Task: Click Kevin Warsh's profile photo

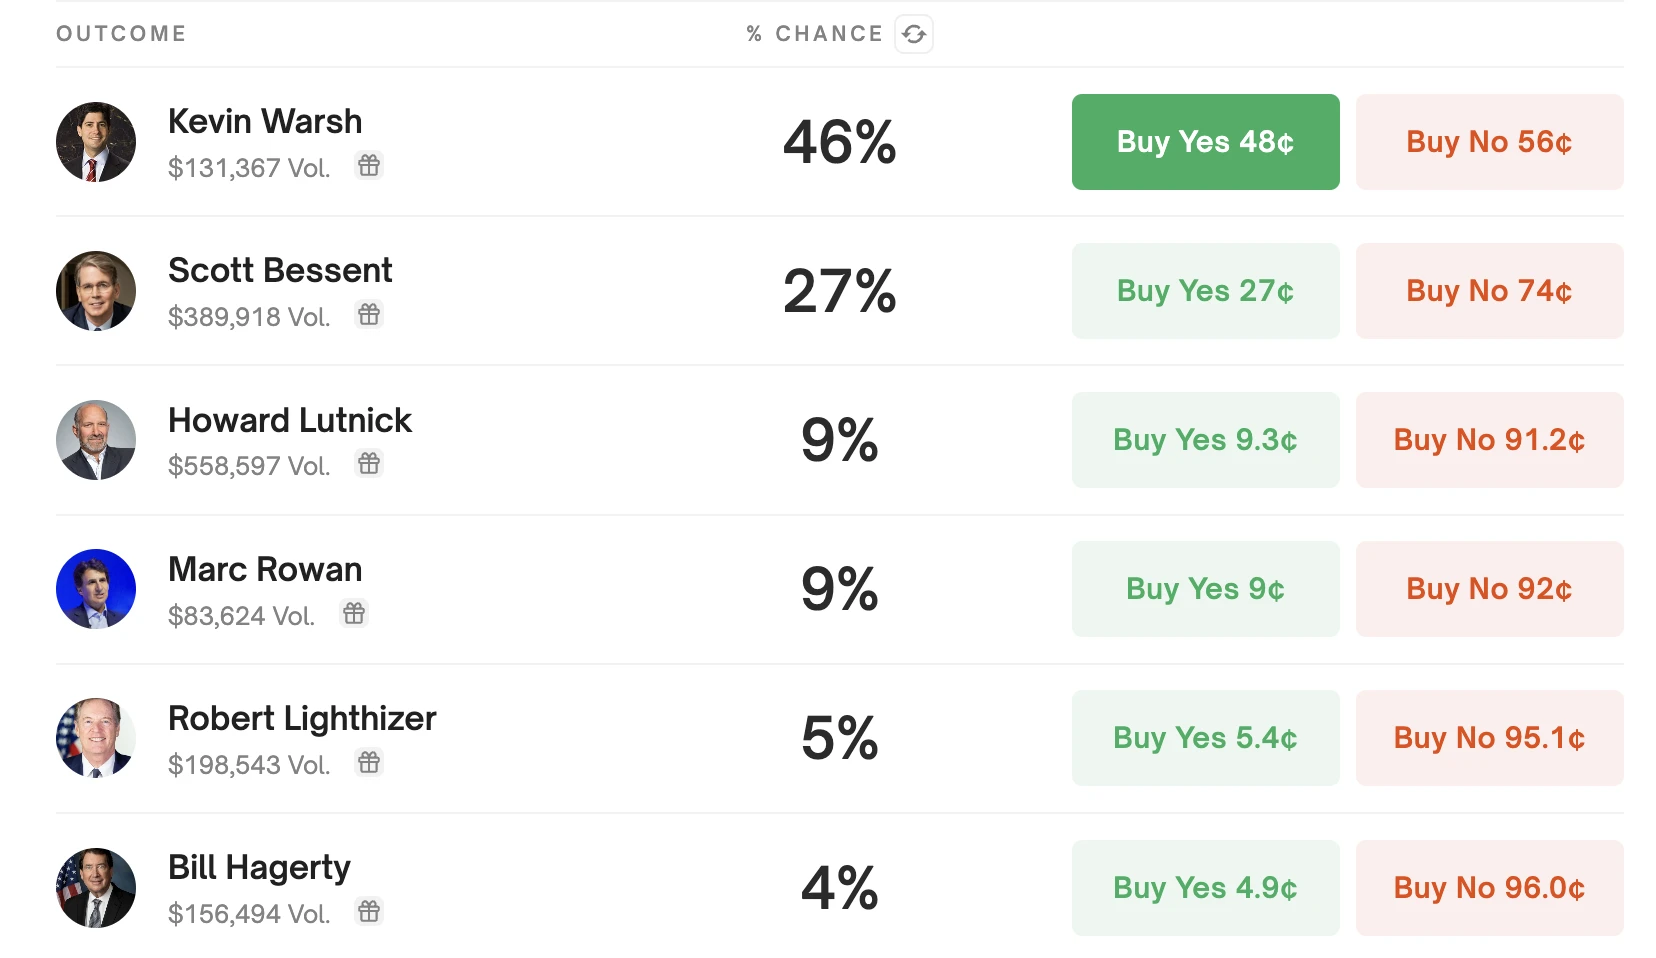Action: [96, 142]
